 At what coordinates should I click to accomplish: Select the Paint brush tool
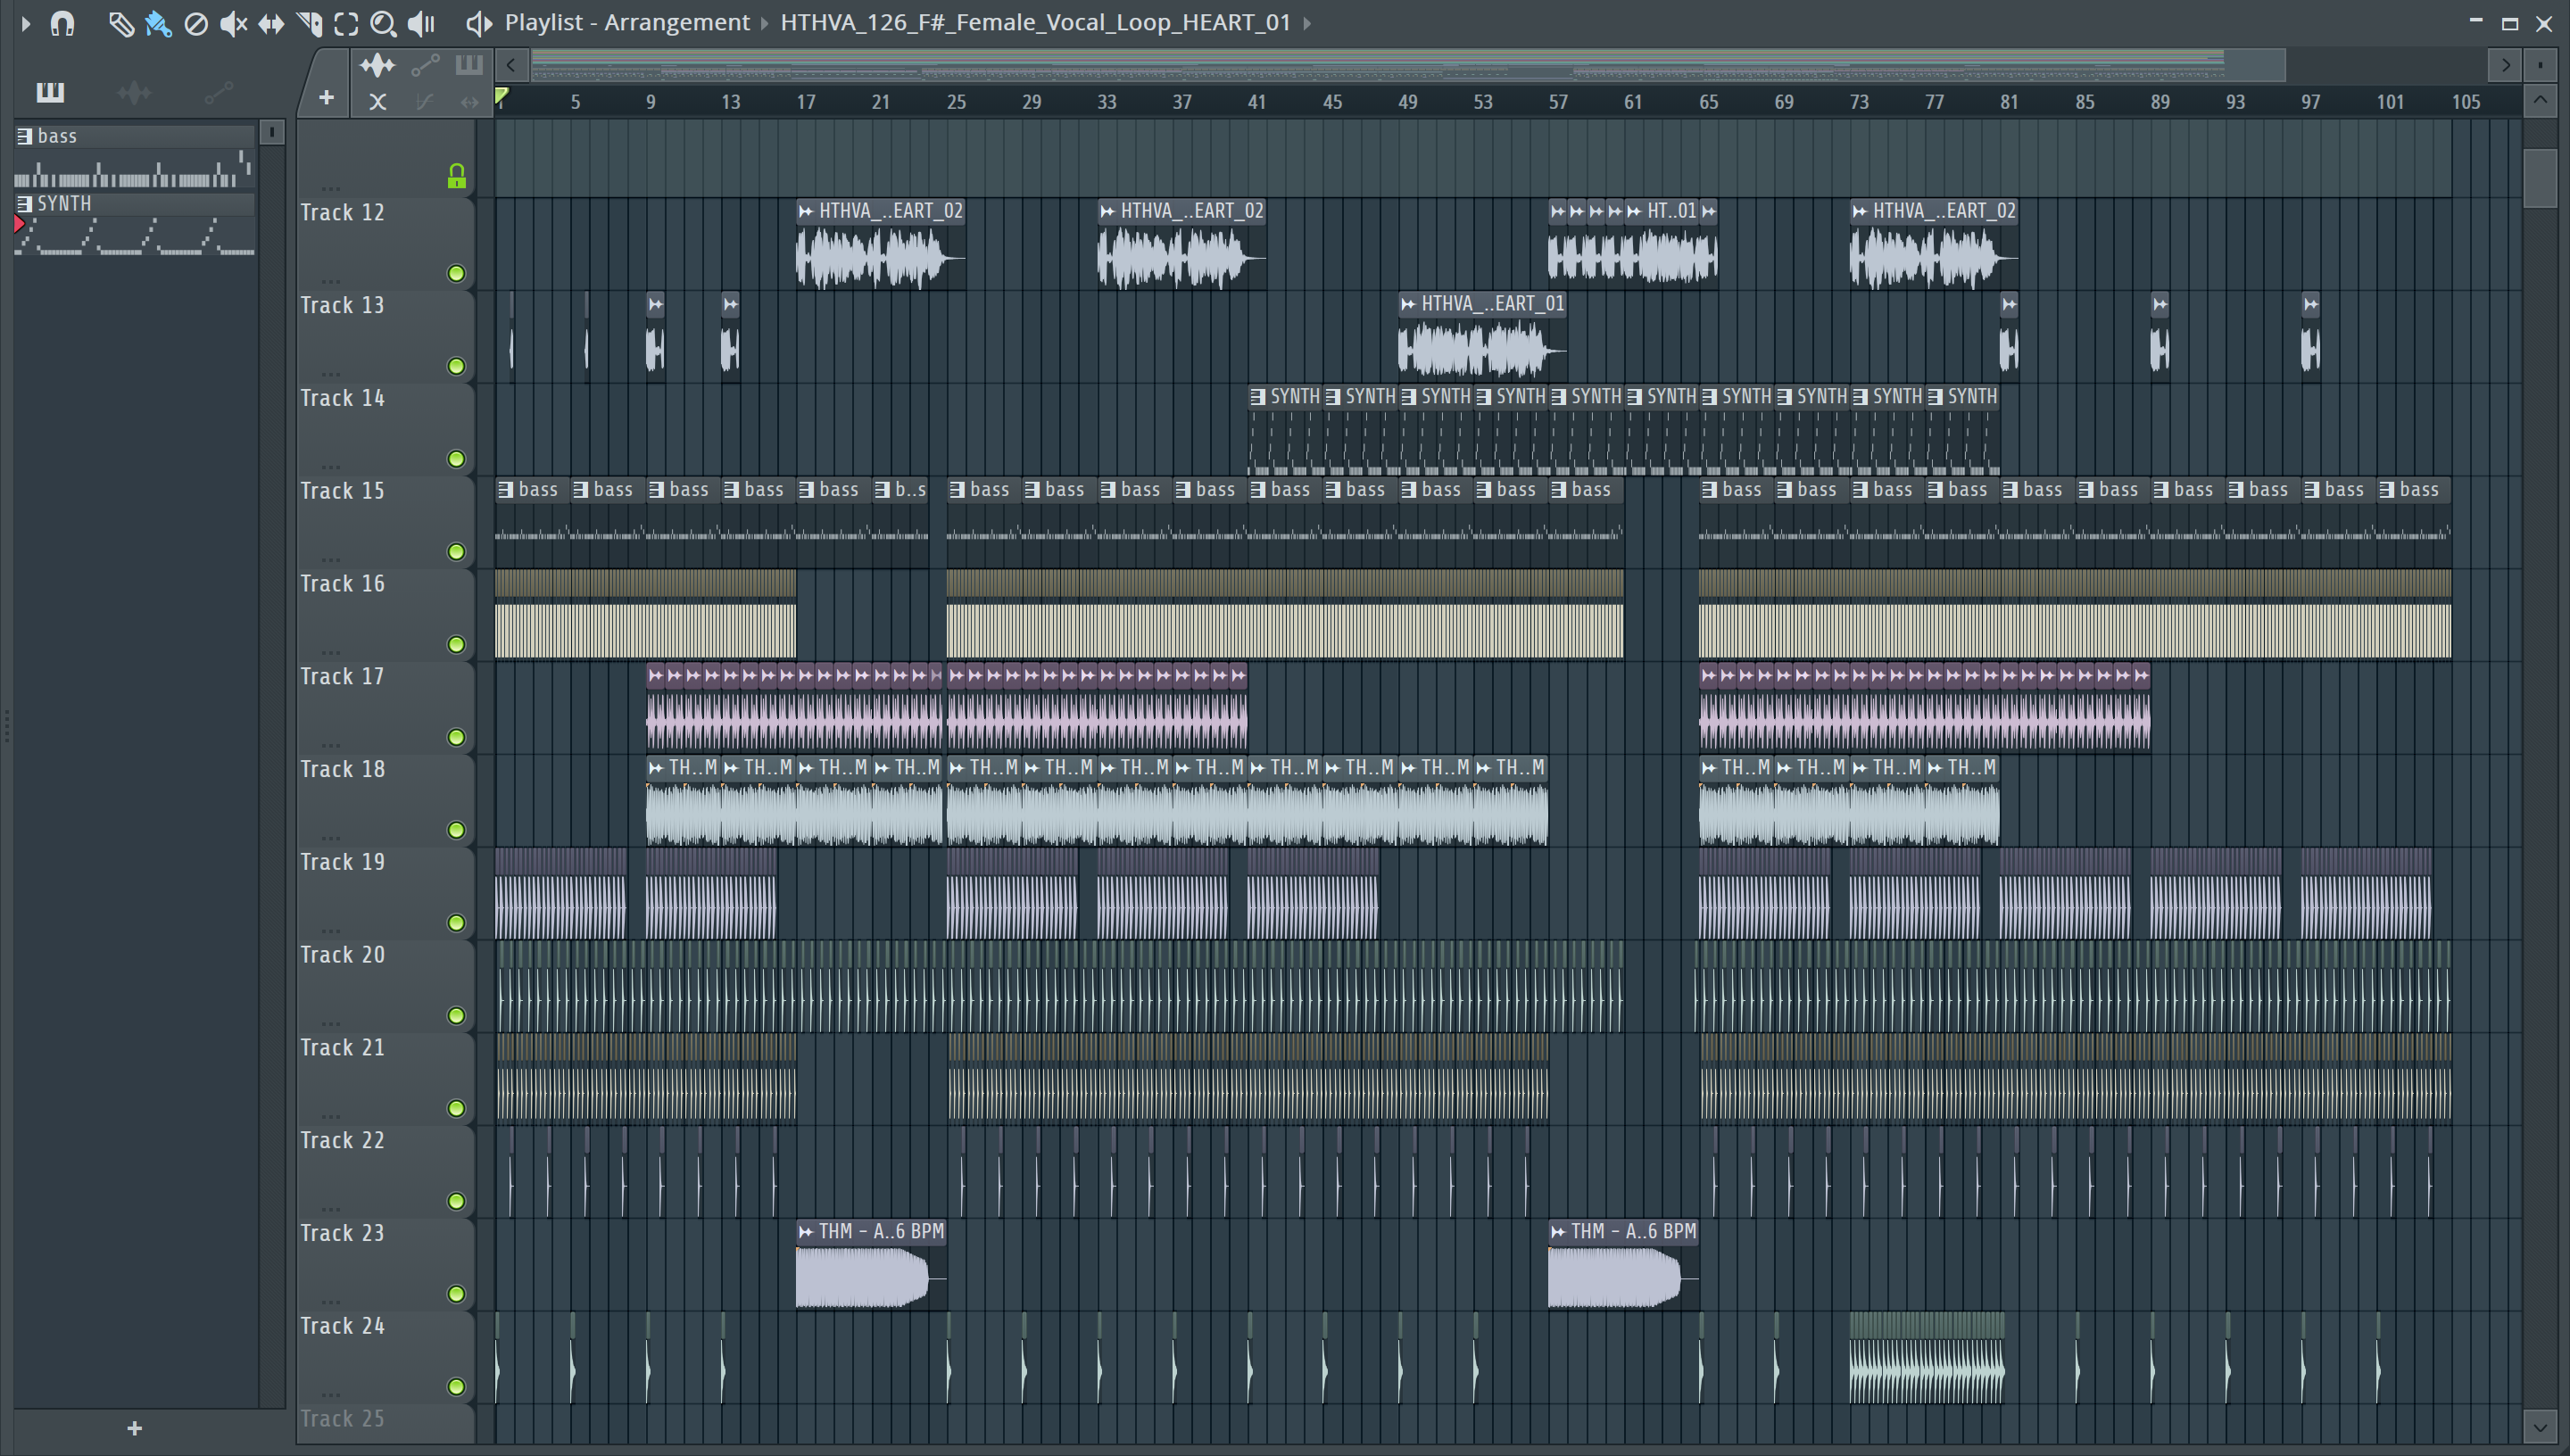coord(158,23)
